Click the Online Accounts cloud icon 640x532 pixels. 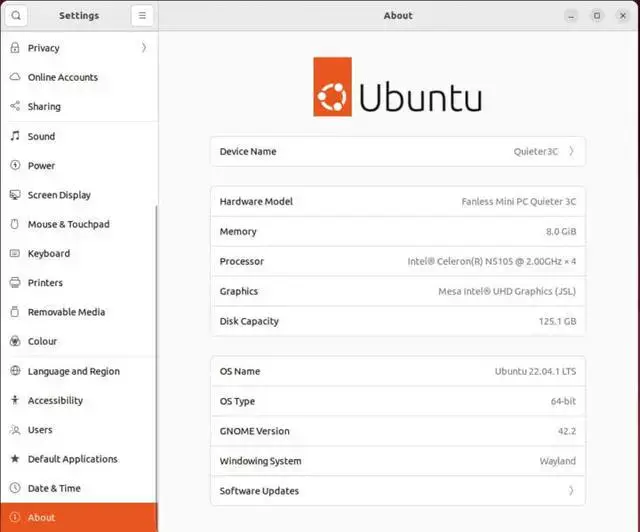[x=15, y=77]
